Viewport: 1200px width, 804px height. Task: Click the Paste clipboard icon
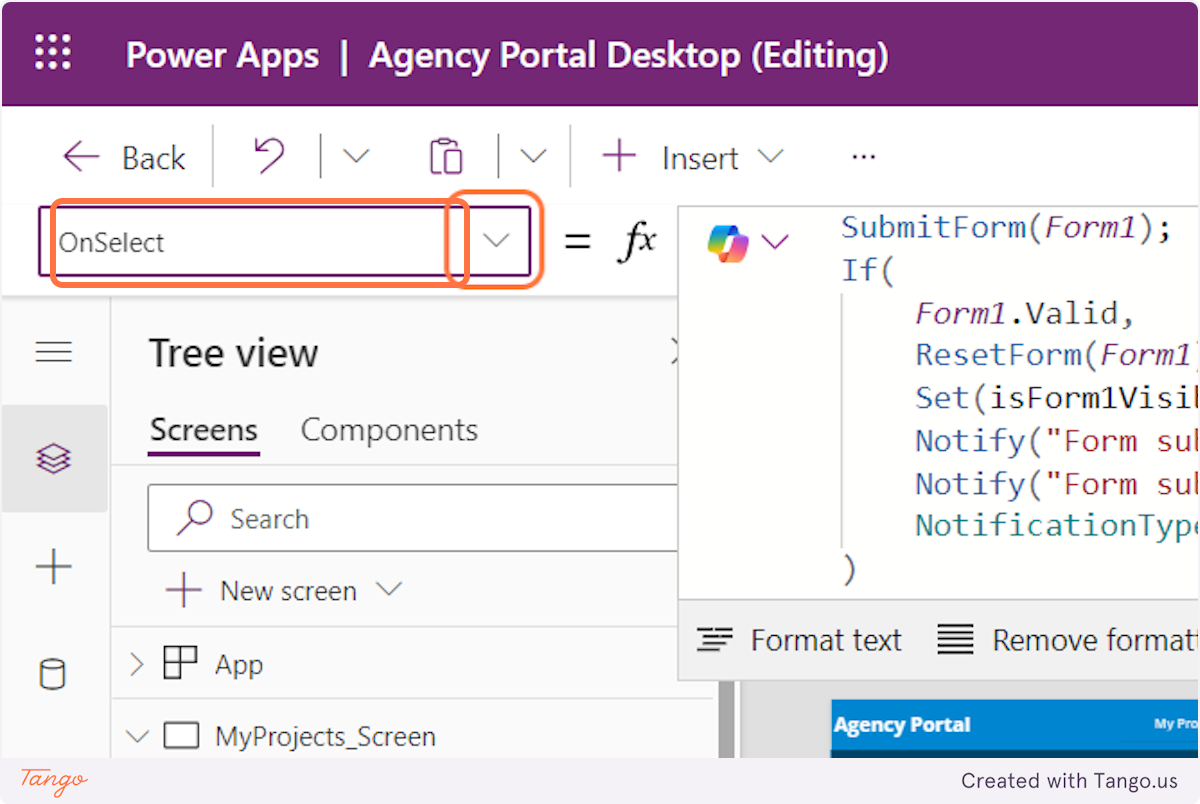click(x=446, y=157)
